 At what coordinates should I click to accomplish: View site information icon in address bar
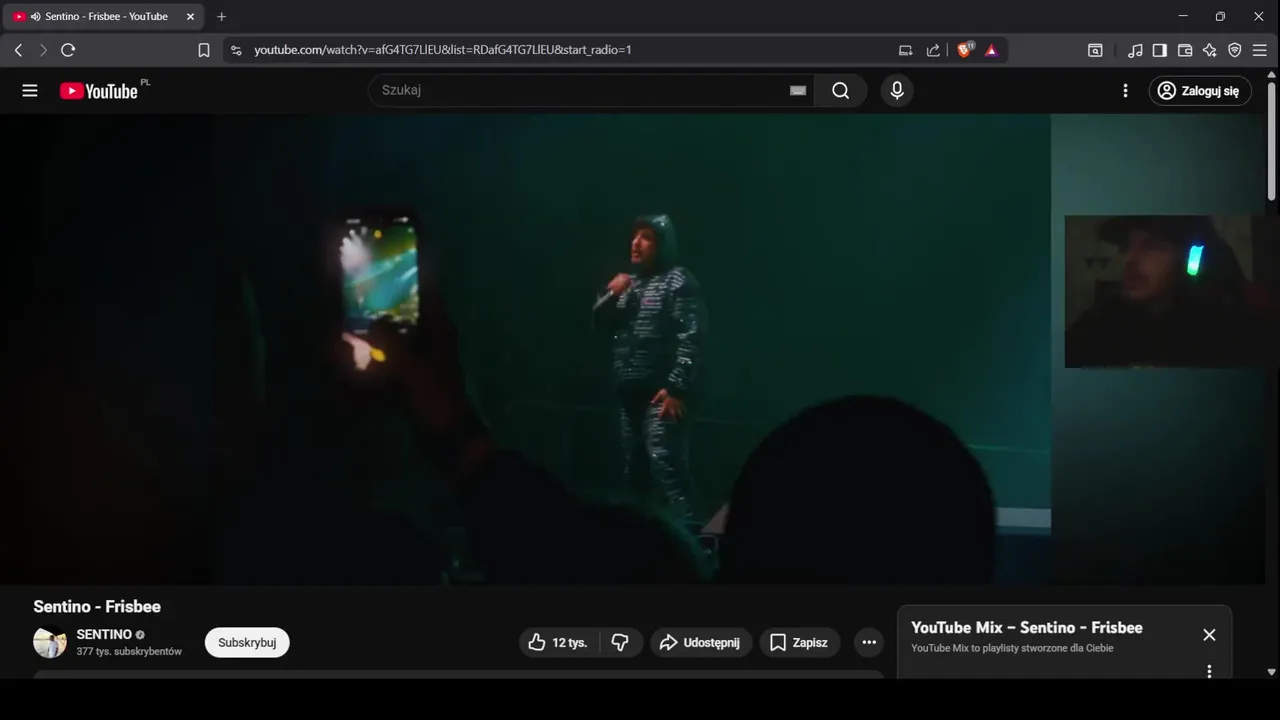[x=236, y=50]
